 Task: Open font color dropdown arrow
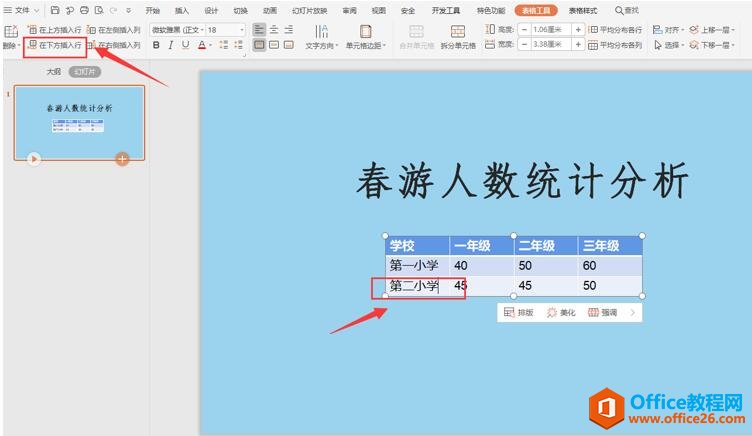(x=211, y=46)
